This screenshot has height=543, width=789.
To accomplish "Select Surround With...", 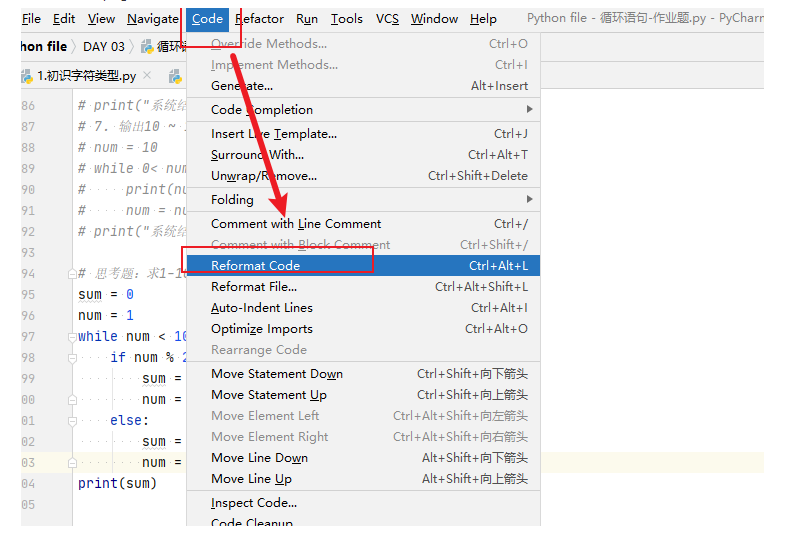I will [x=363, y=155].
